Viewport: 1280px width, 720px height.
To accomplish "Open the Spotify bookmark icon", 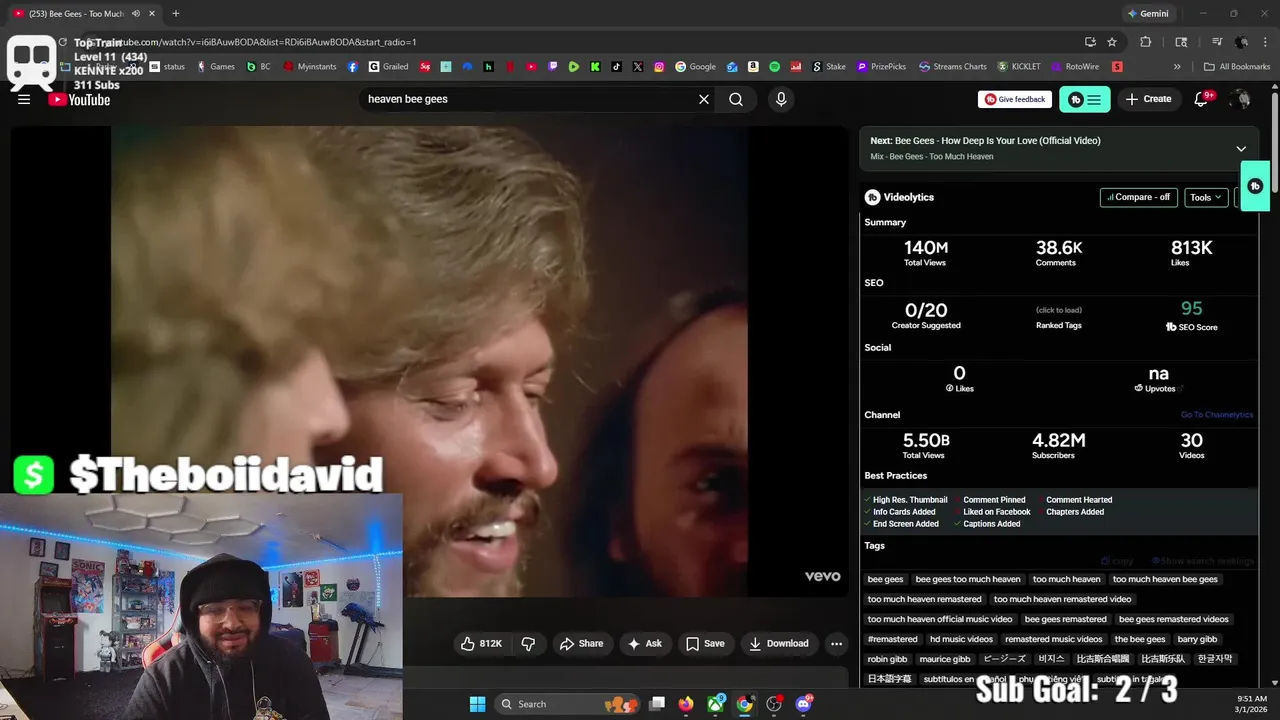I will click(x=775, y=67).
